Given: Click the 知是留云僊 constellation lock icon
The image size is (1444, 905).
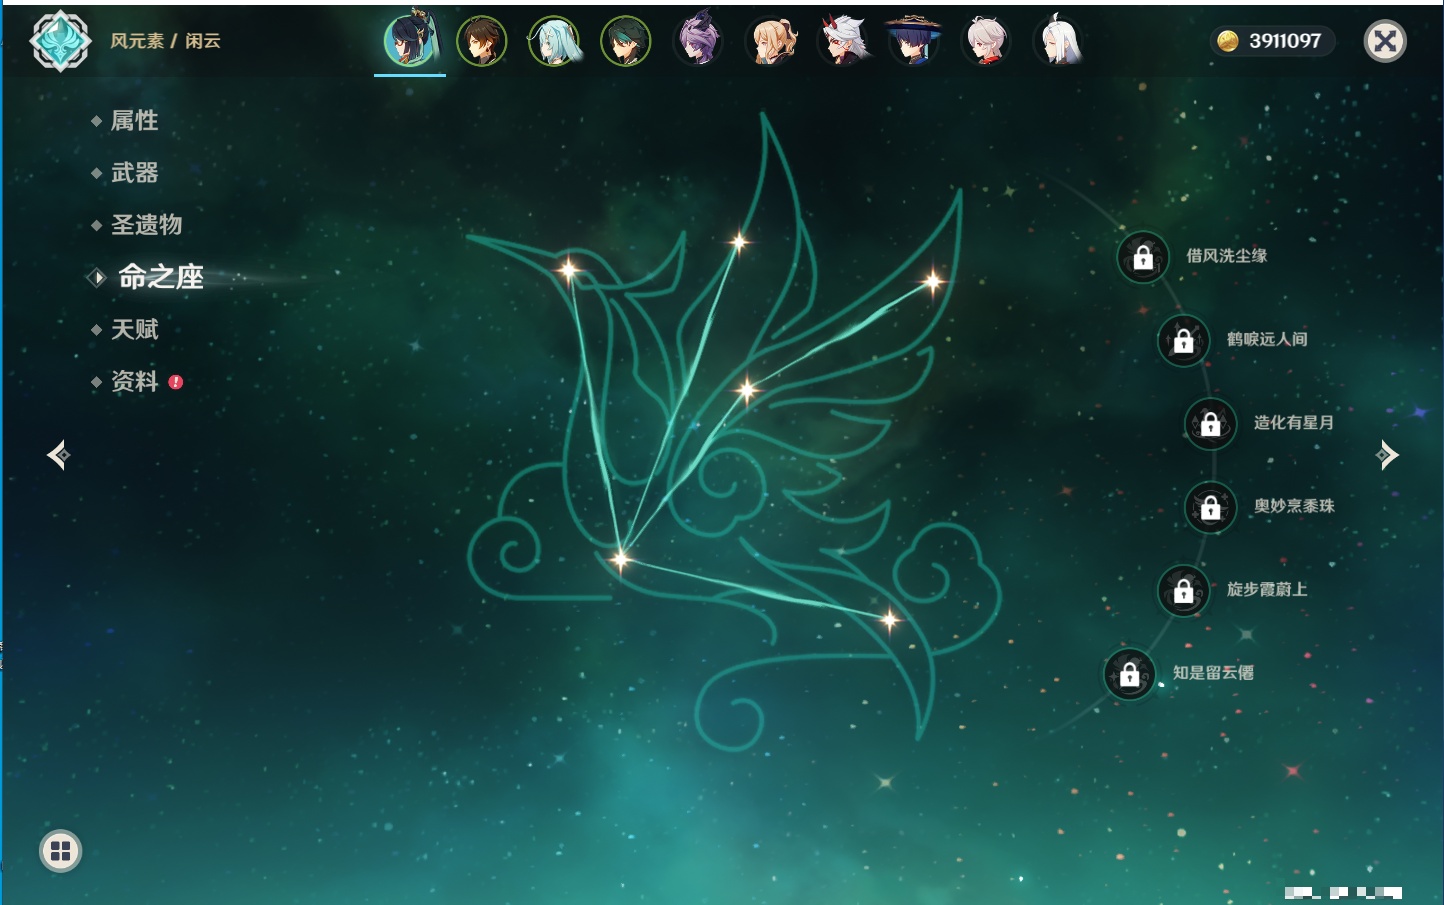Looking at the screenshot, I should coord(1130,674).
